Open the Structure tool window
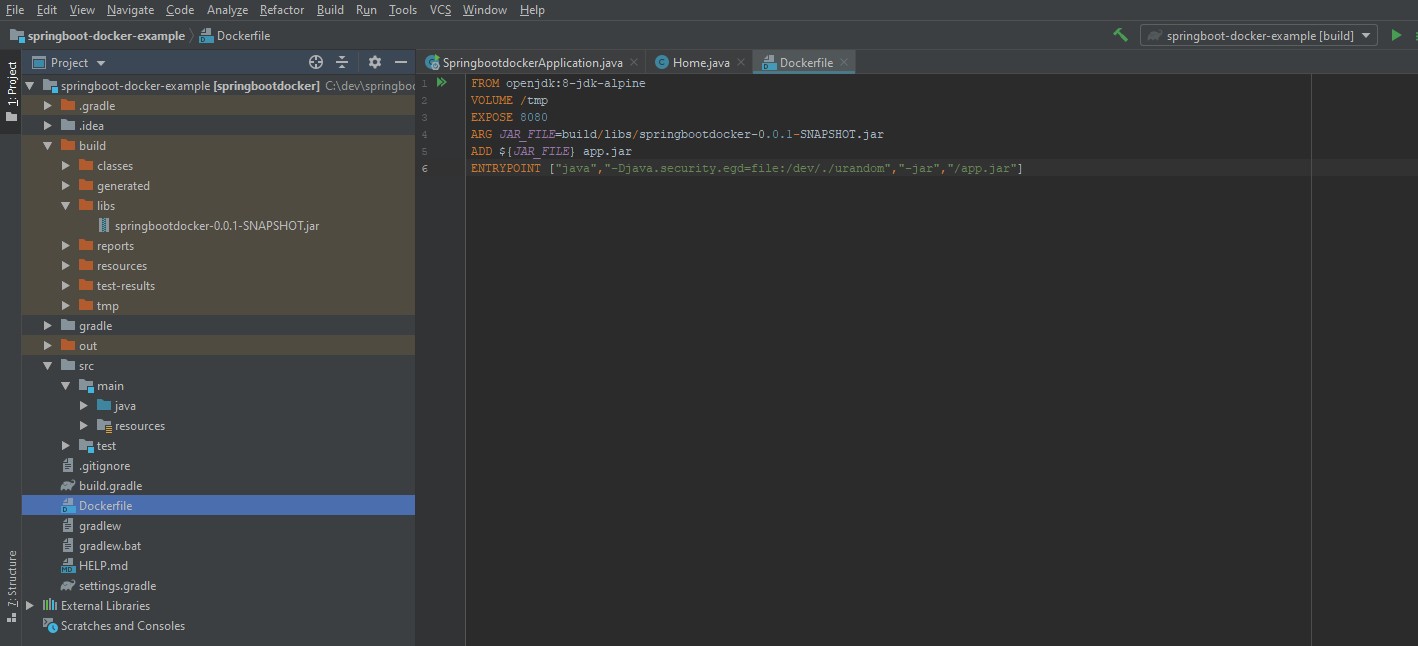 [x=11, y=578]
